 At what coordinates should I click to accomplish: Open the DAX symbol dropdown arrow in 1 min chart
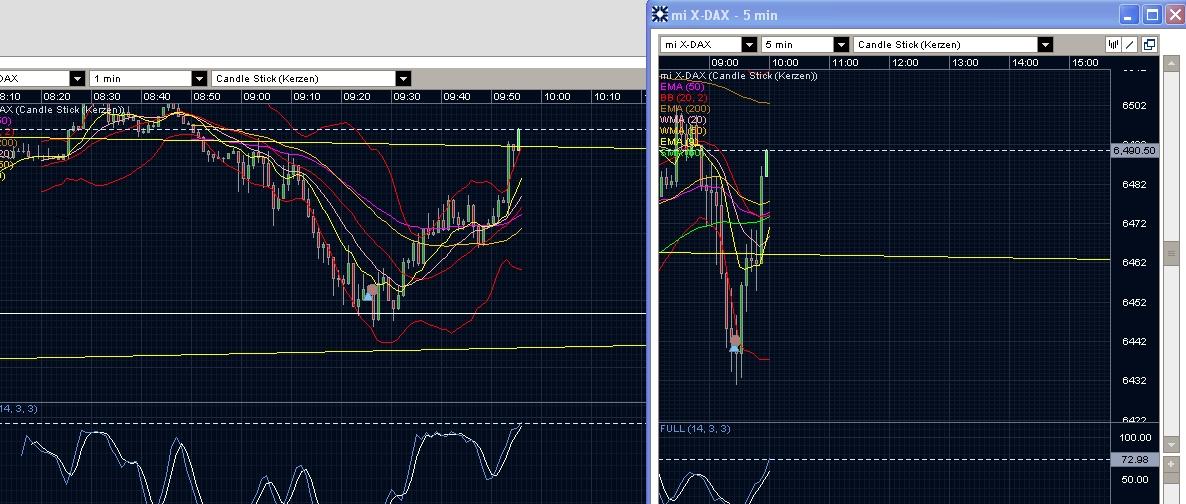click(77, 78)
